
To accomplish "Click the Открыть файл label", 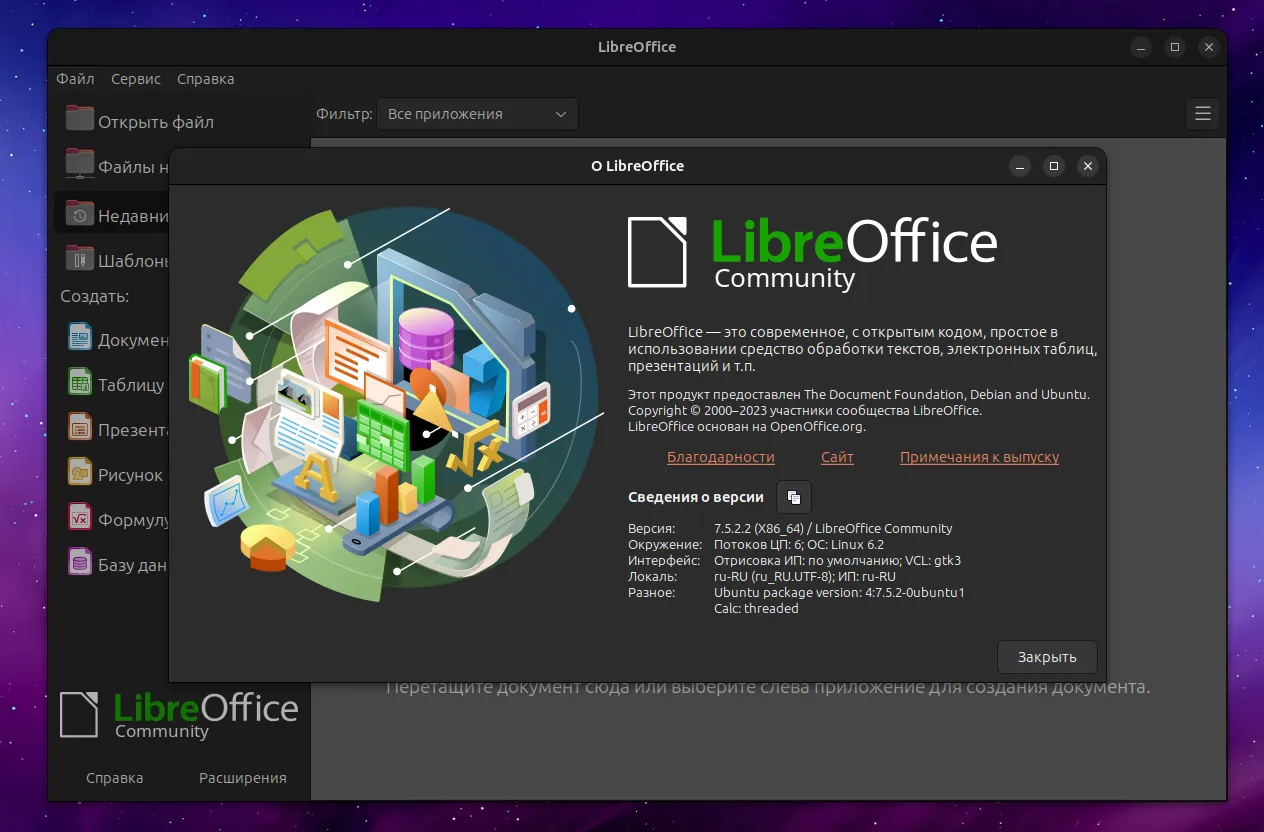I will [156, 122].
